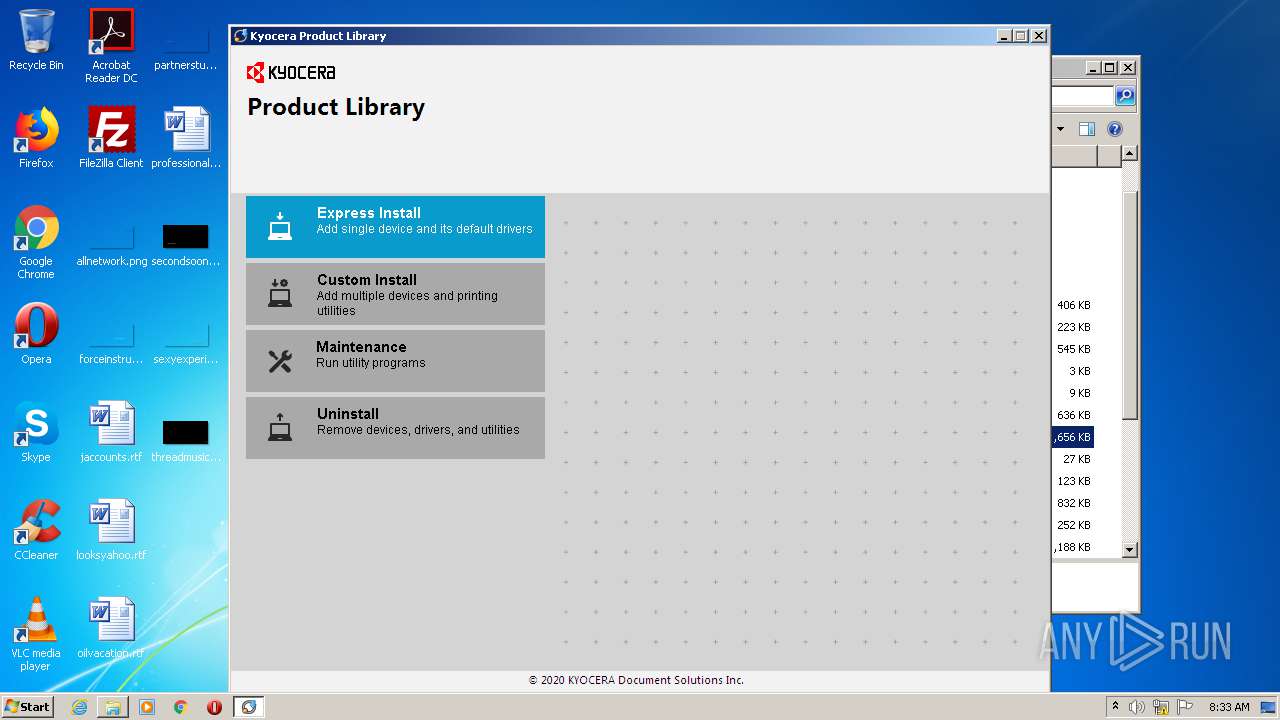Select allnetwork.png file on desktop
1280x720 pixels.
coord(111,246)
